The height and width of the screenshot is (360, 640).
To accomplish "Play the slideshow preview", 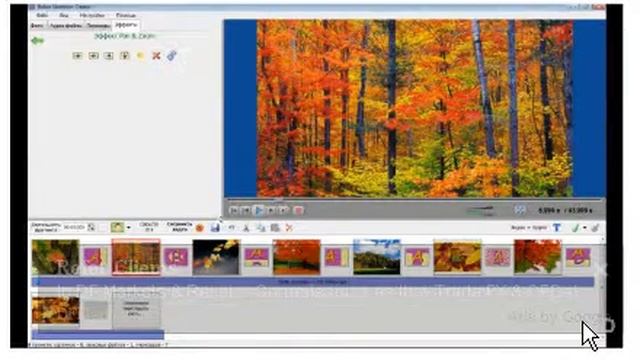I will [x=258, y=210].
